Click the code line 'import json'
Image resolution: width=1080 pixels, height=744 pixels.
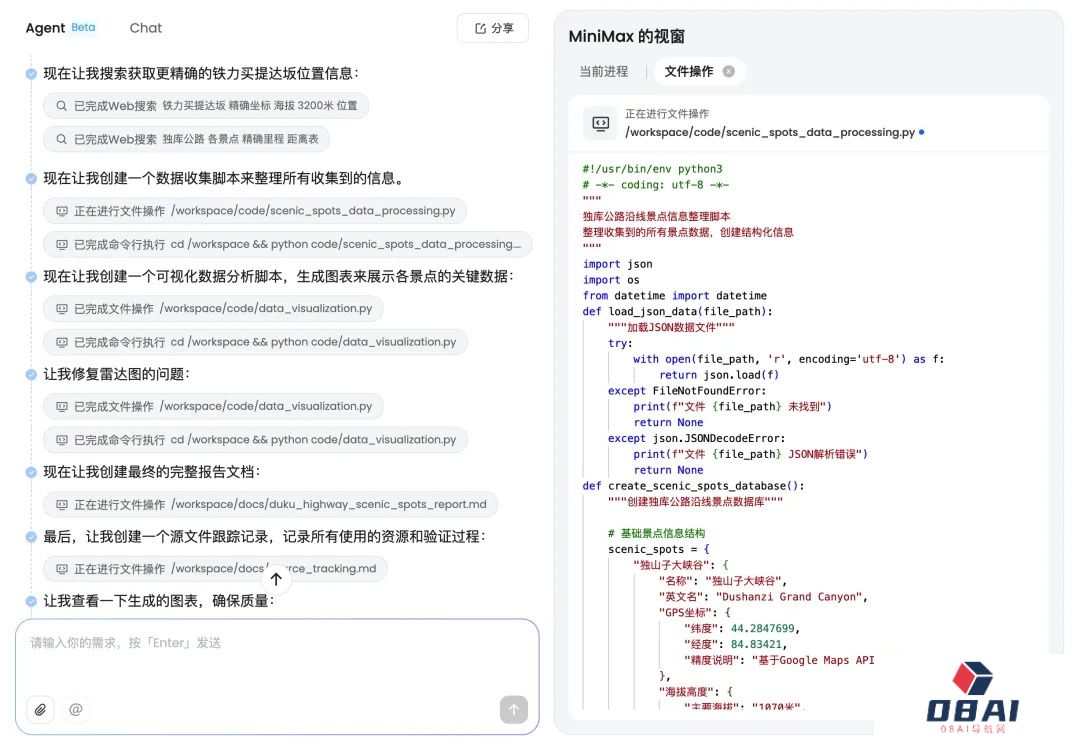pyautogui.click(x=617, y=264)
